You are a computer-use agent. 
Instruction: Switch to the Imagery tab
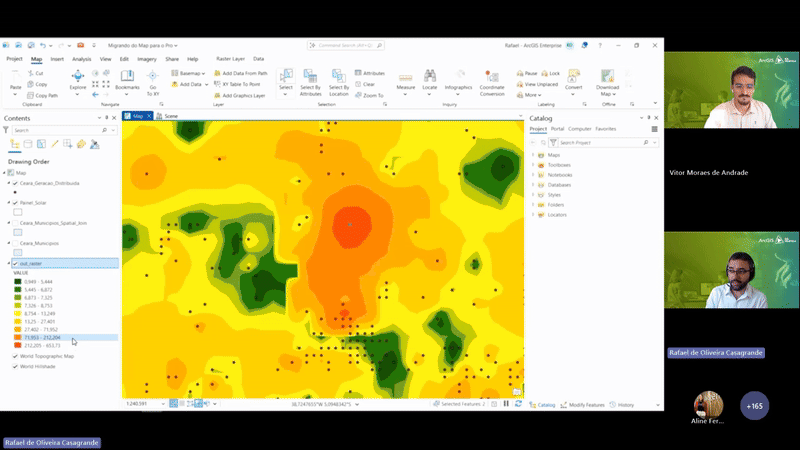click(146, 59)
